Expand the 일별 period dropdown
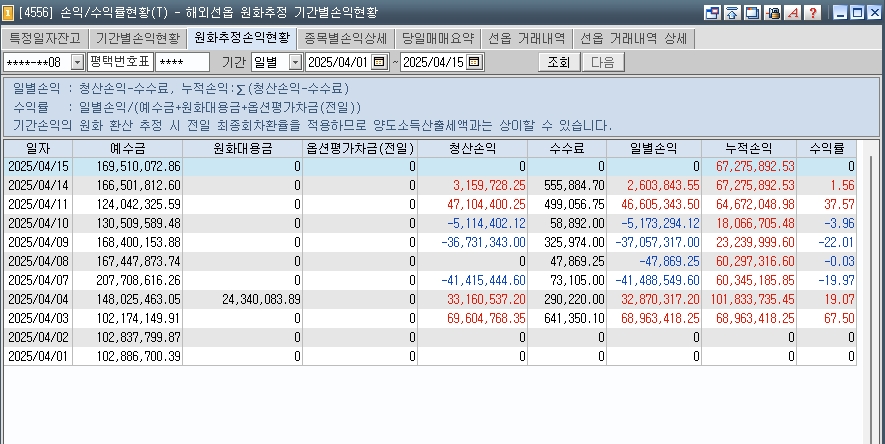The width and height of the screenshot is (885, 444). pos(295,62)
